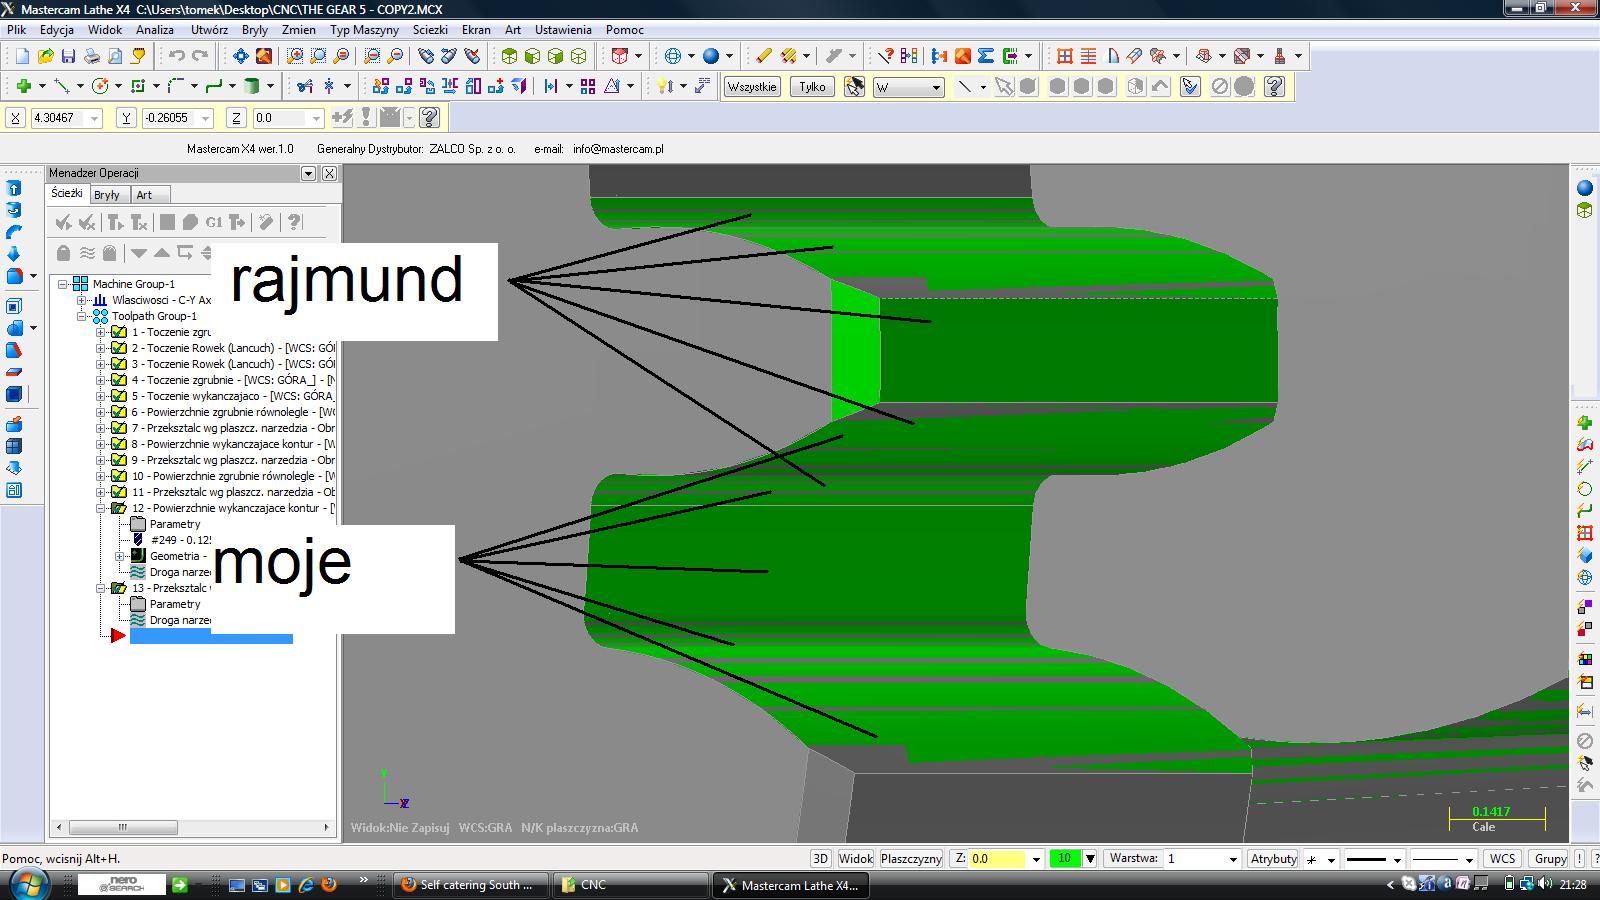The width and height of the screenshot is (1600, 900).
Task: Open the Sciezki menu
Action: tap(430, 30)
